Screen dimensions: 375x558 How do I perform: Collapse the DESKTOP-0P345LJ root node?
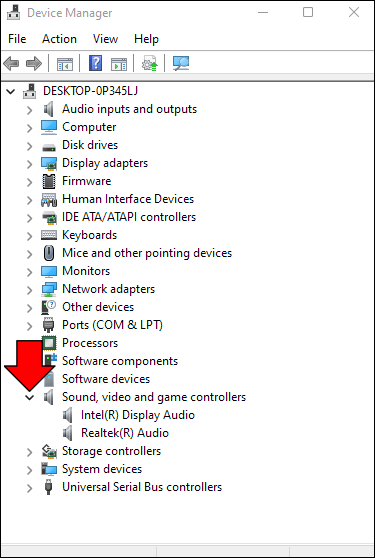tap(11, 91)
